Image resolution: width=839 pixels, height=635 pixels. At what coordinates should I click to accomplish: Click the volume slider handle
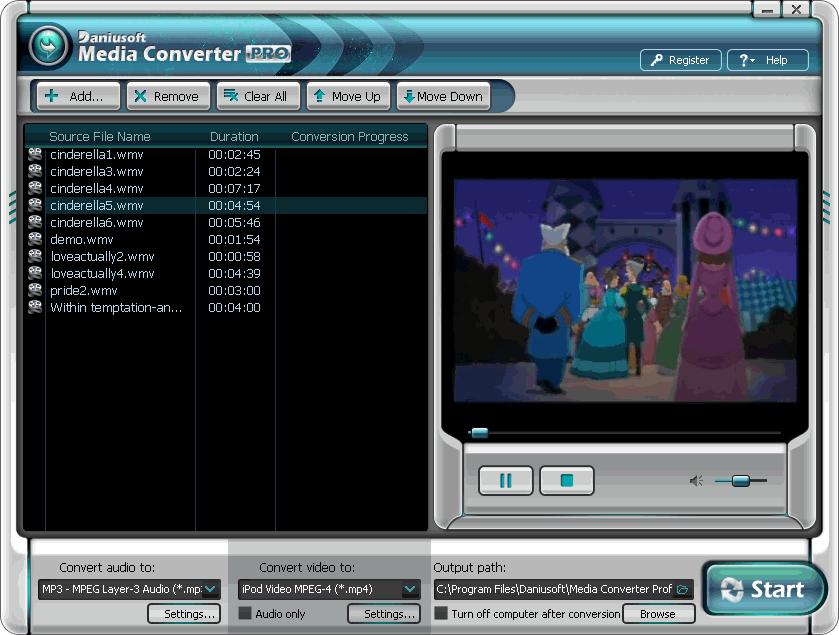(741, 480)
